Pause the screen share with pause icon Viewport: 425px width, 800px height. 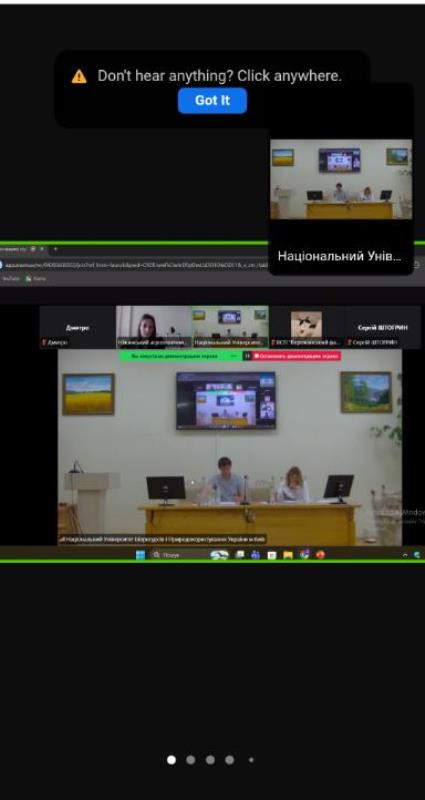click(247, 356)
